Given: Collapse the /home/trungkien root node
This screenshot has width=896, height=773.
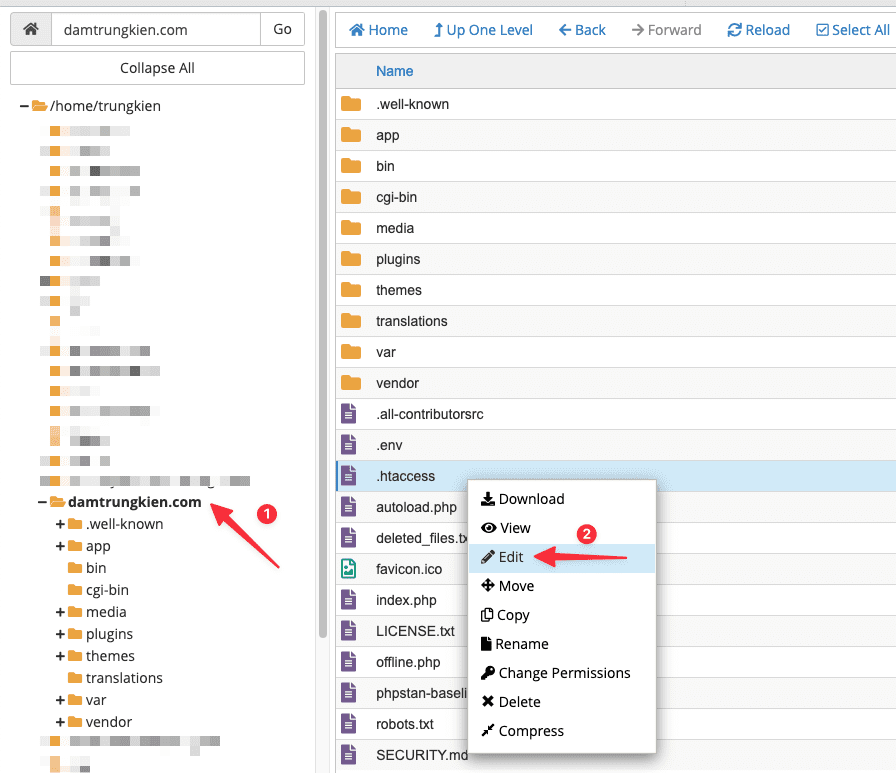Looking at the screenshot, I should coord(24,106).
